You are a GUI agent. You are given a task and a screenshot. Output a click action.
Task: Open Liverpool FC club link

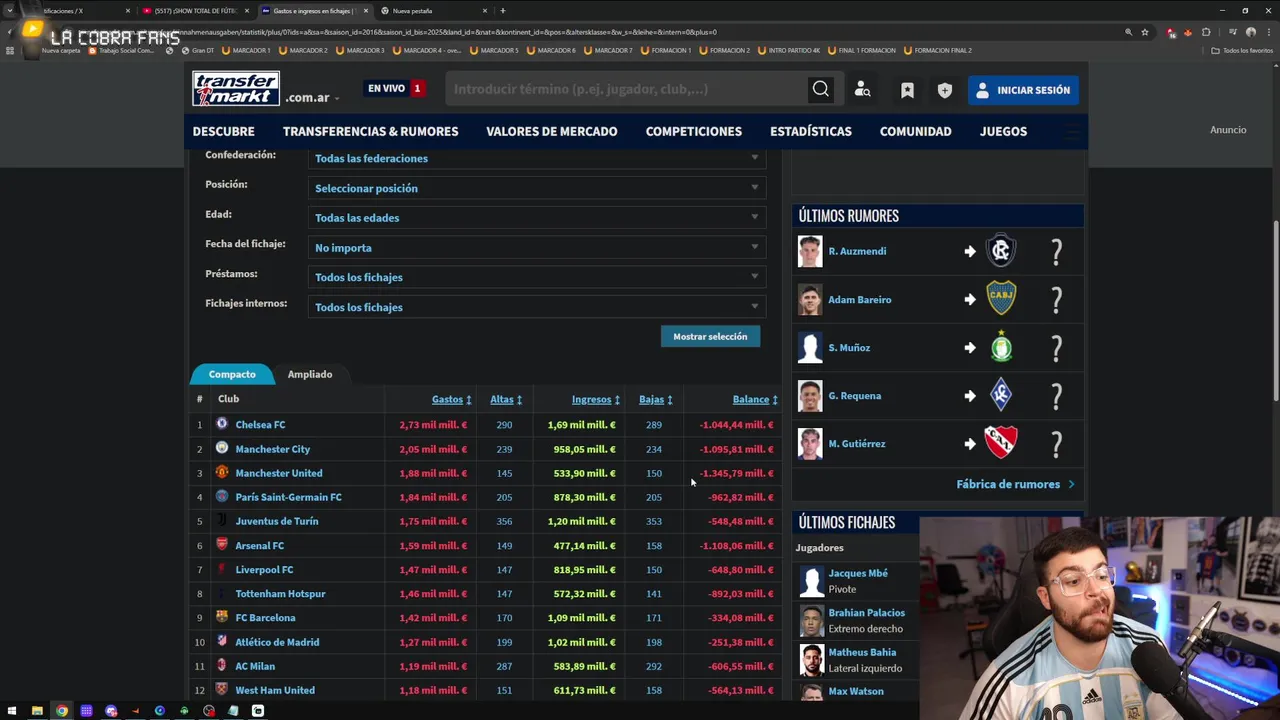pyautogui.click(x=264, y=569)
